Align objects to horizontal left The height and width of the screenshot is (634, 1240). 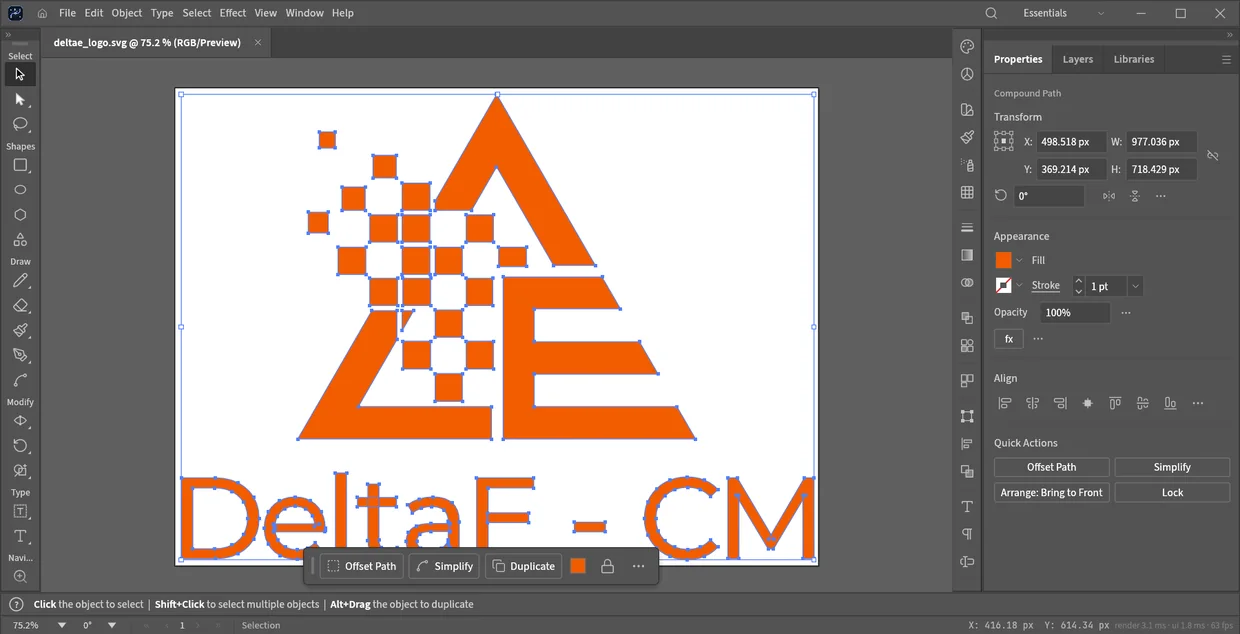click(x=1005, y=403)
